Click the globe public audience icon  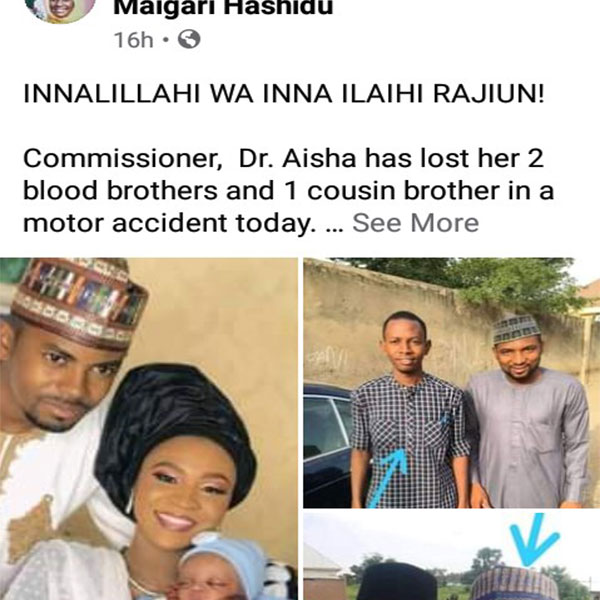click(x=189, y=39)
